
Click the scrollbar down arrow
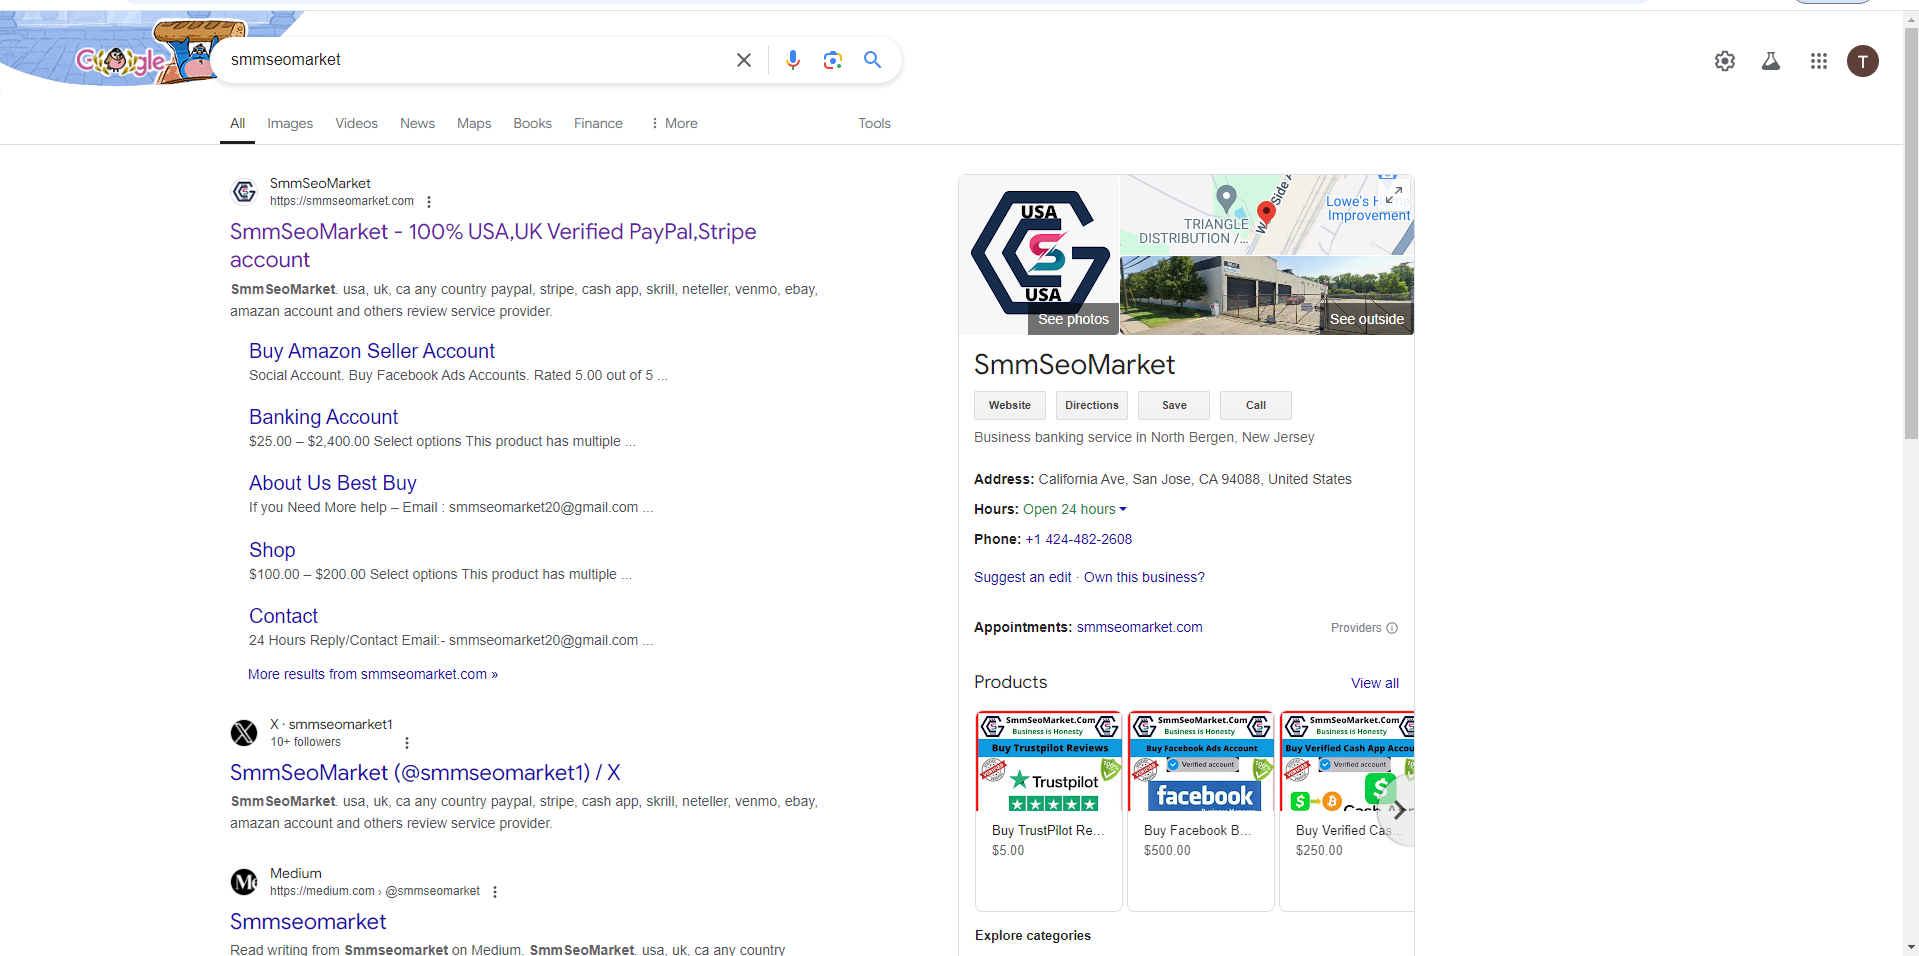tap(1911, 947)
